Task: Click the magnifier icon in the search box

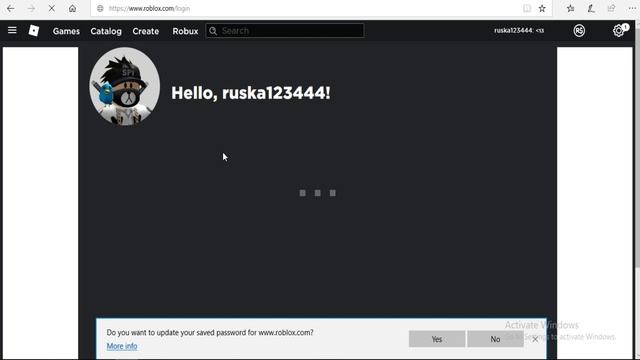Action: pyautogui.click(x=213, y=31)
